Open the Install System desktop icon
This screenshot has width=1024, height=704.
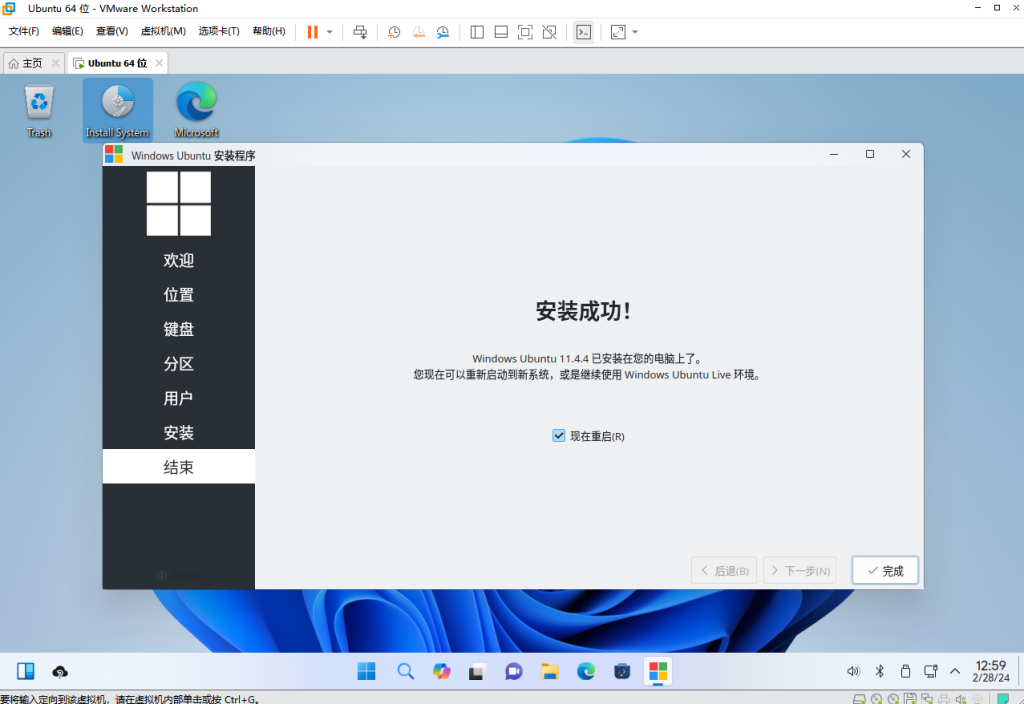click(x=117, y=110)
